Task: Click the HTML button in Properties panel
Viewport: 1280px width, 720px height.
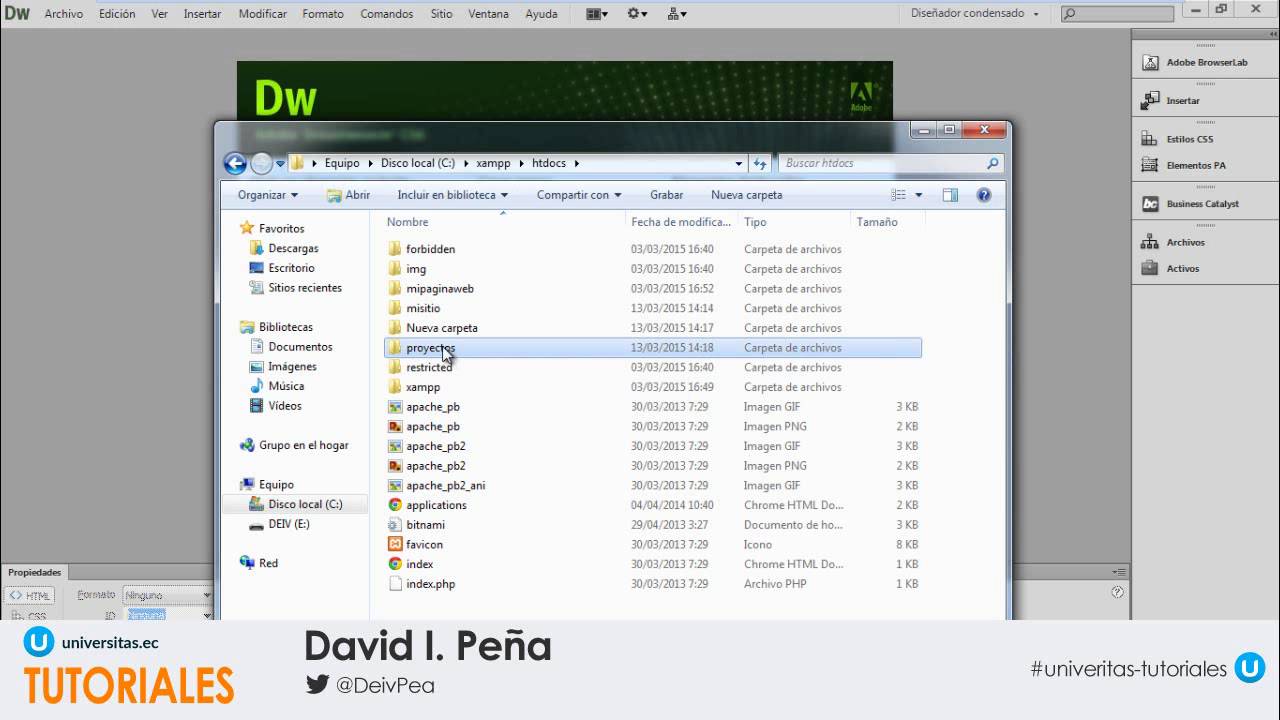Action: click(x=30, y=595)
